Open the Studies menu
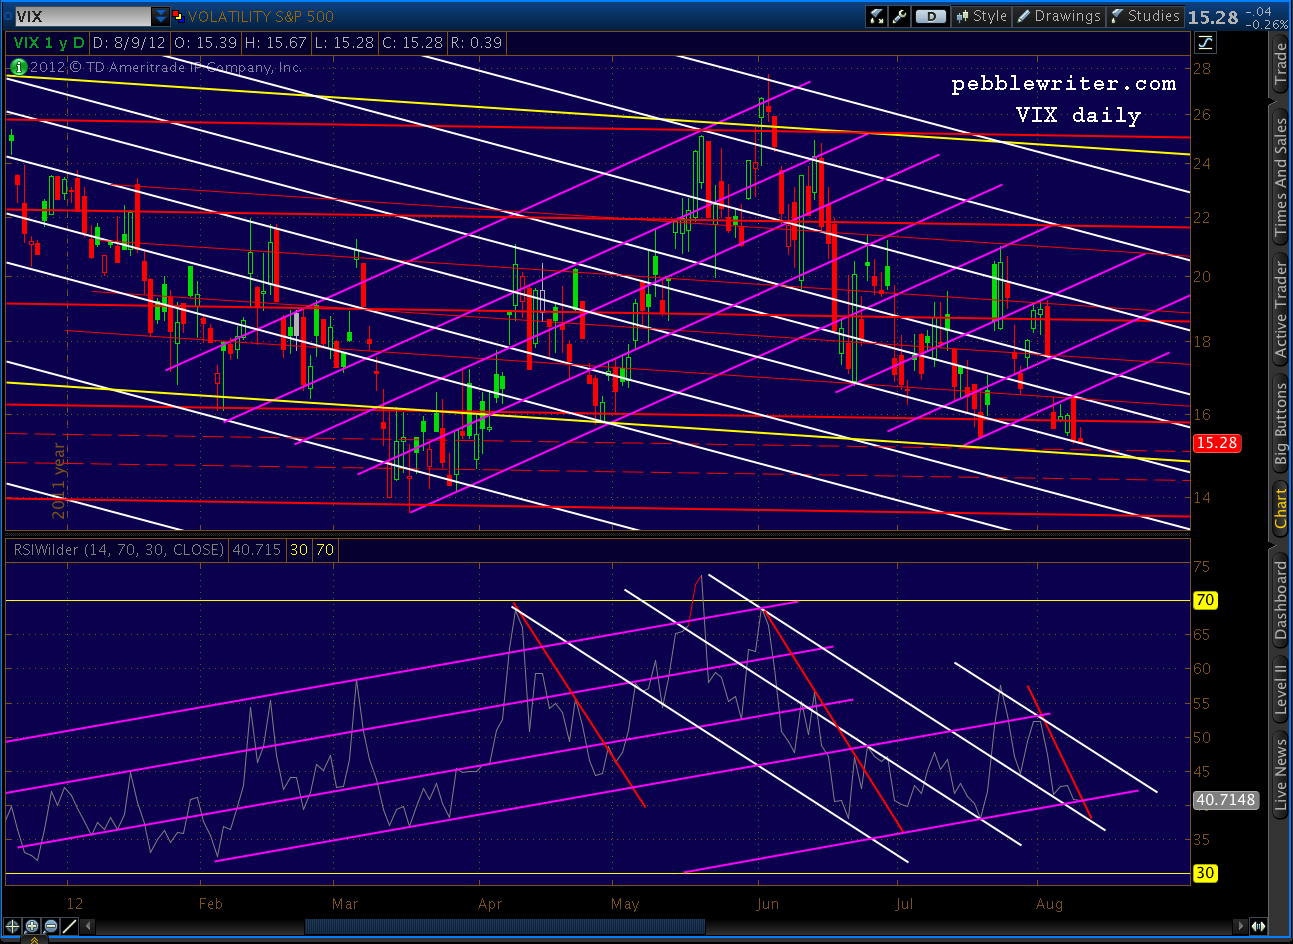 pyautogui.click(x=1145, y=16)
